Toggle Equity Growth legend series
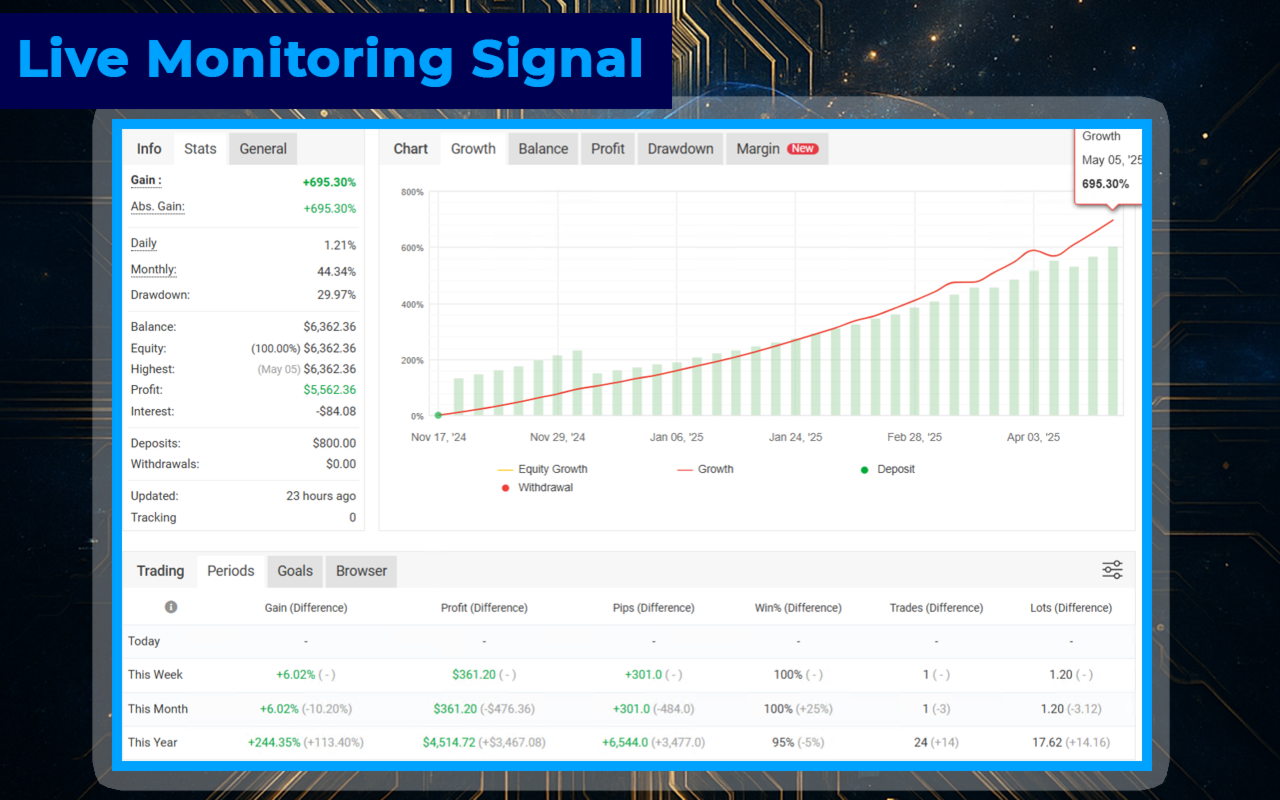 pyautogui.click(x=542, y=469)
